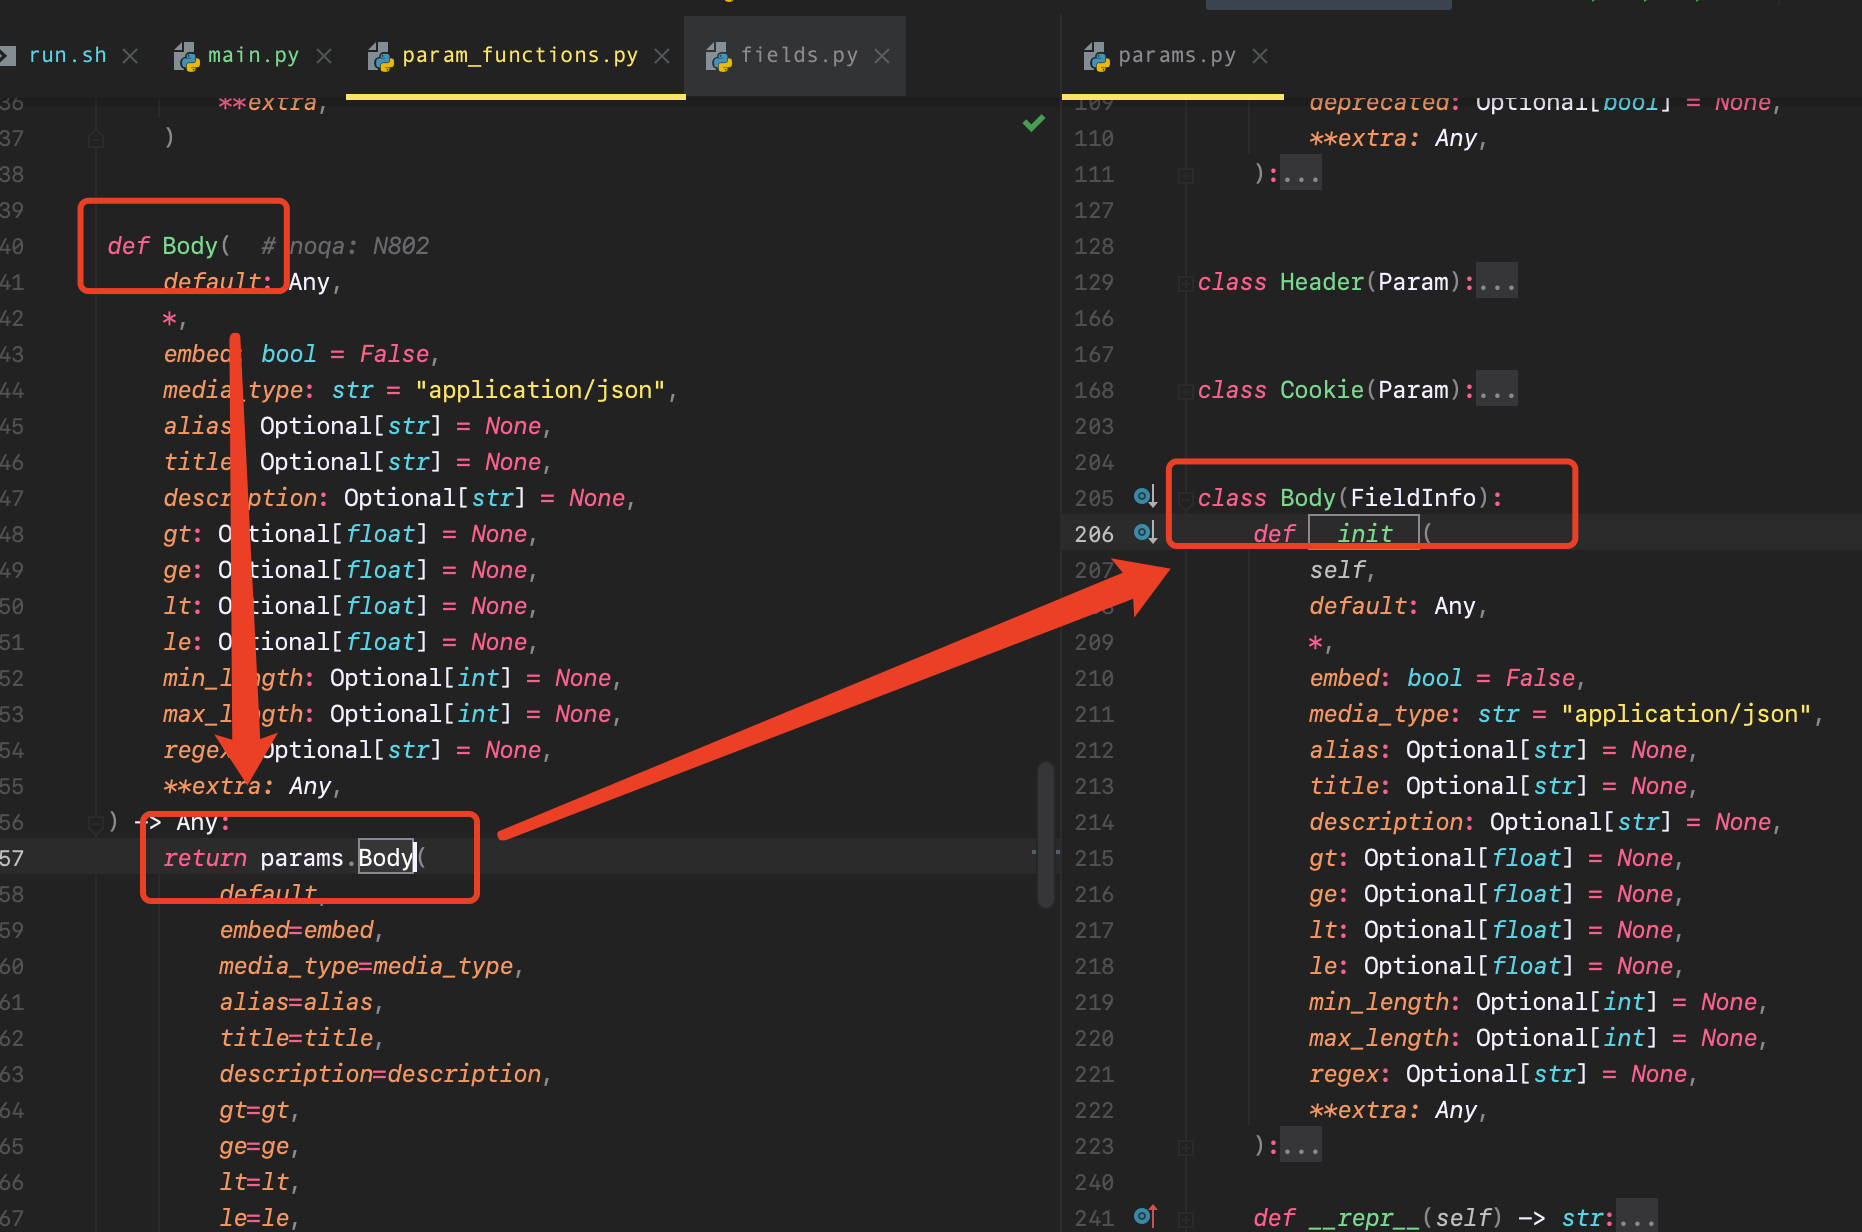Click the "application/json" string in left editor

(540, 390)
